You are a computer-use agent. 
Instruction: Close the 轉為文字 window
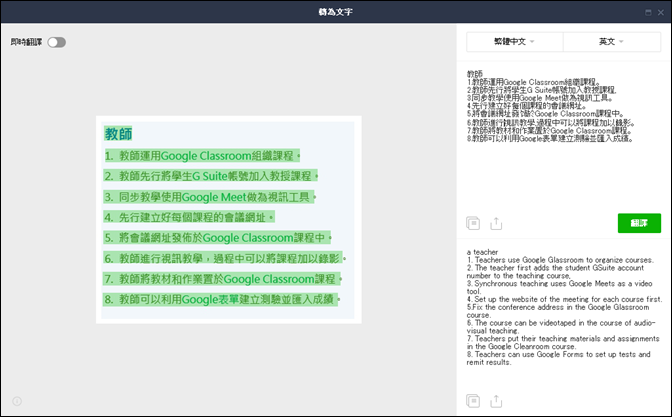(x=661, y=12)
